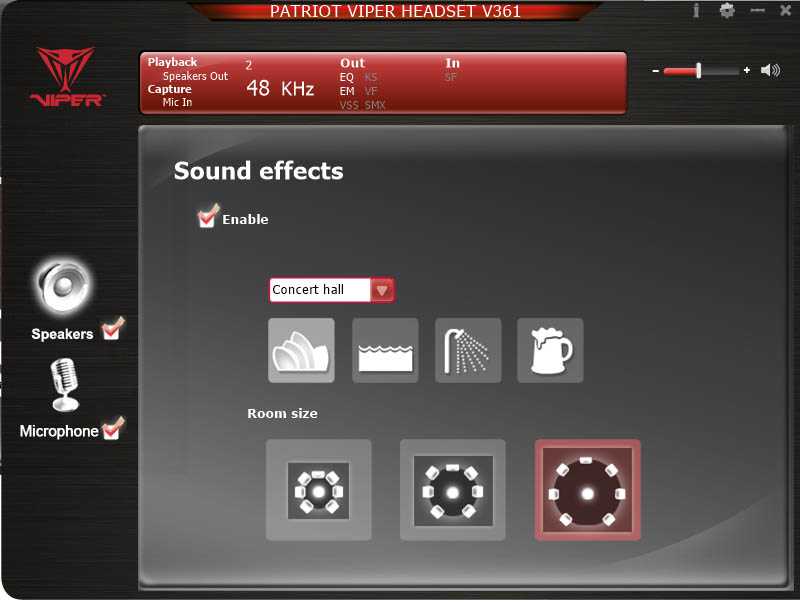800x600 pixels.
Task: Mute the volume speaker icon
Action: tap(770, 70)
